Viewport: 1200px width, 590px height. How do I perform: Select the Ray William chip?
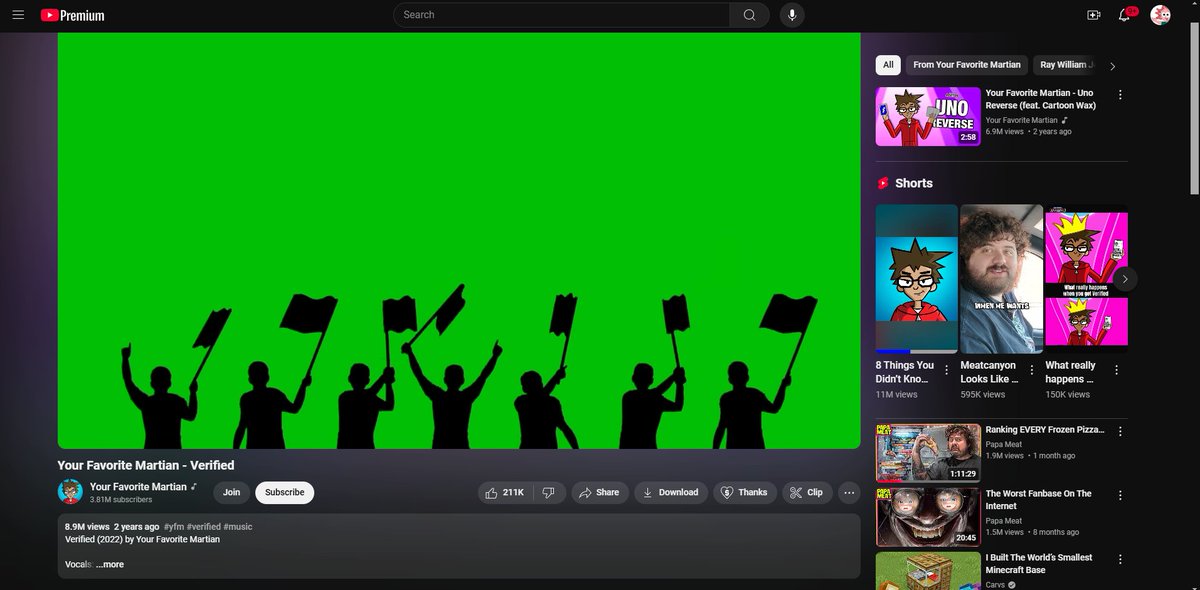[1065, 65]
